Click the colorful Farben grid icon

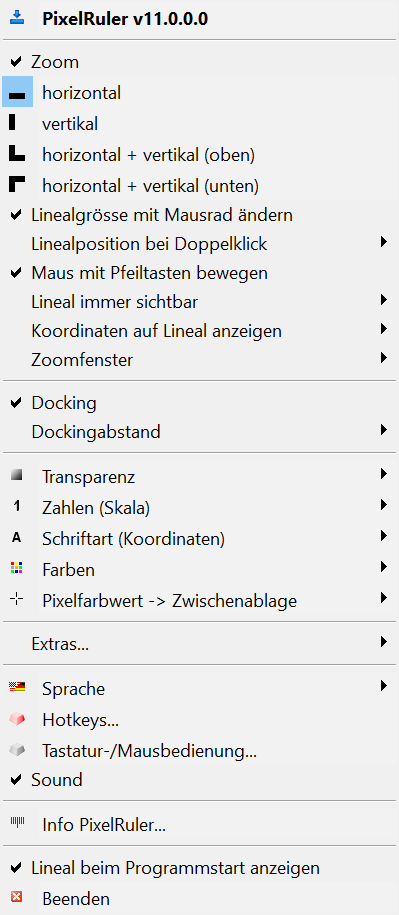pos(16,567)
